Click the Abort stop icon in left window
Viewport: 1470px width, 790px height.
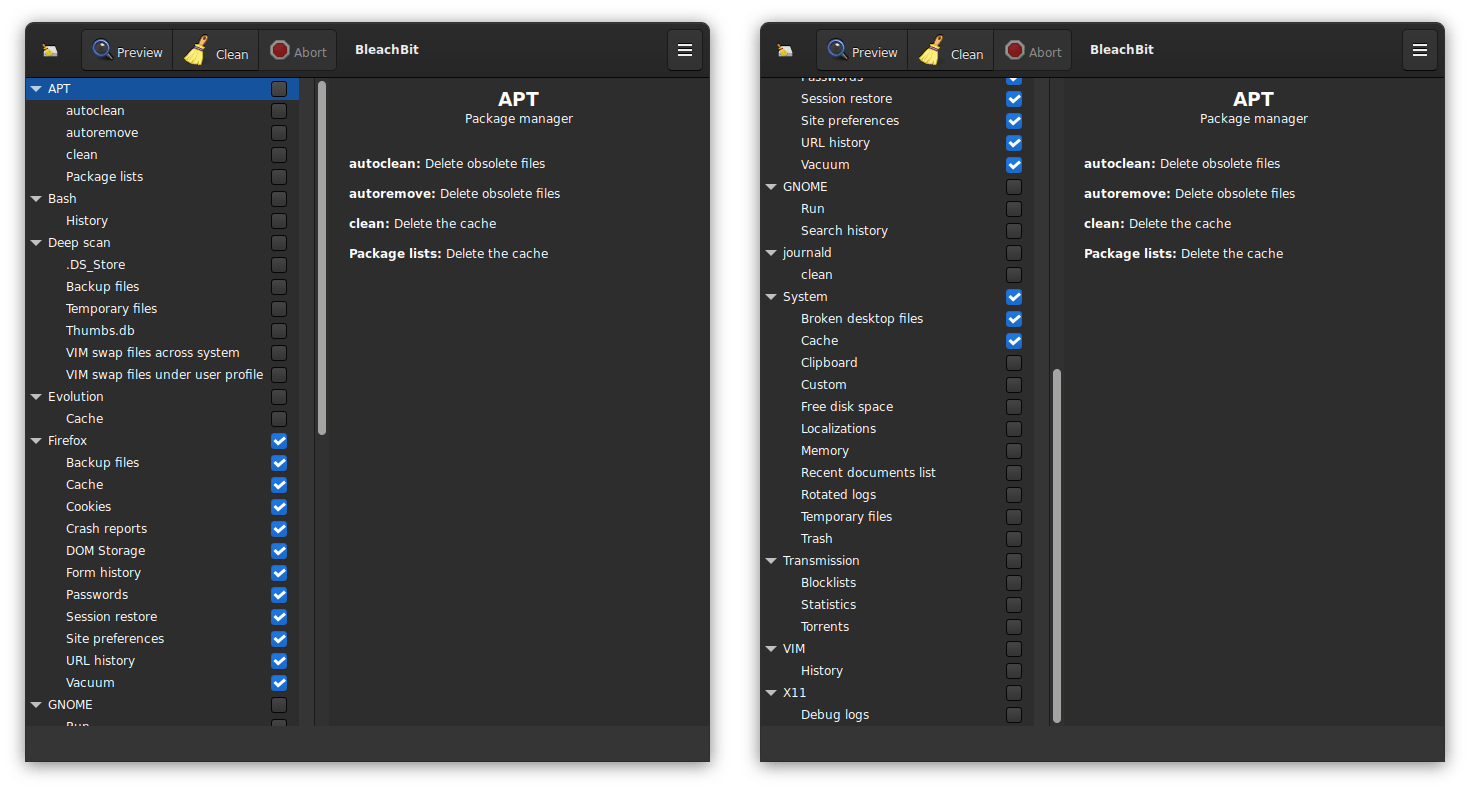(279, 50)
